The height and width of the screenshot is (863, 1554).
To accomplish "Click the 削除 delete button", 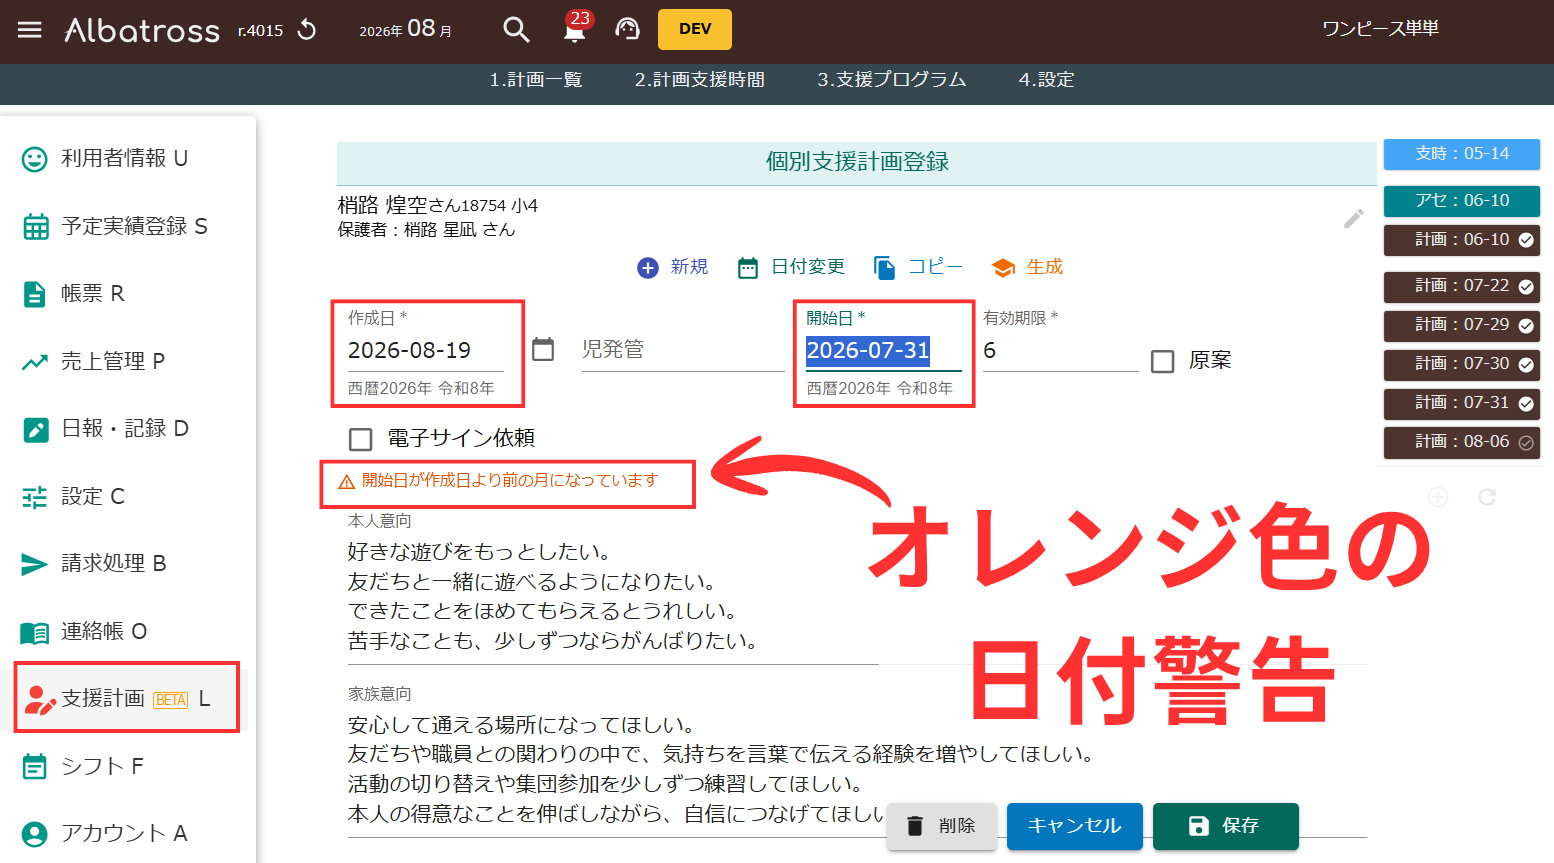I will [941, 826].
